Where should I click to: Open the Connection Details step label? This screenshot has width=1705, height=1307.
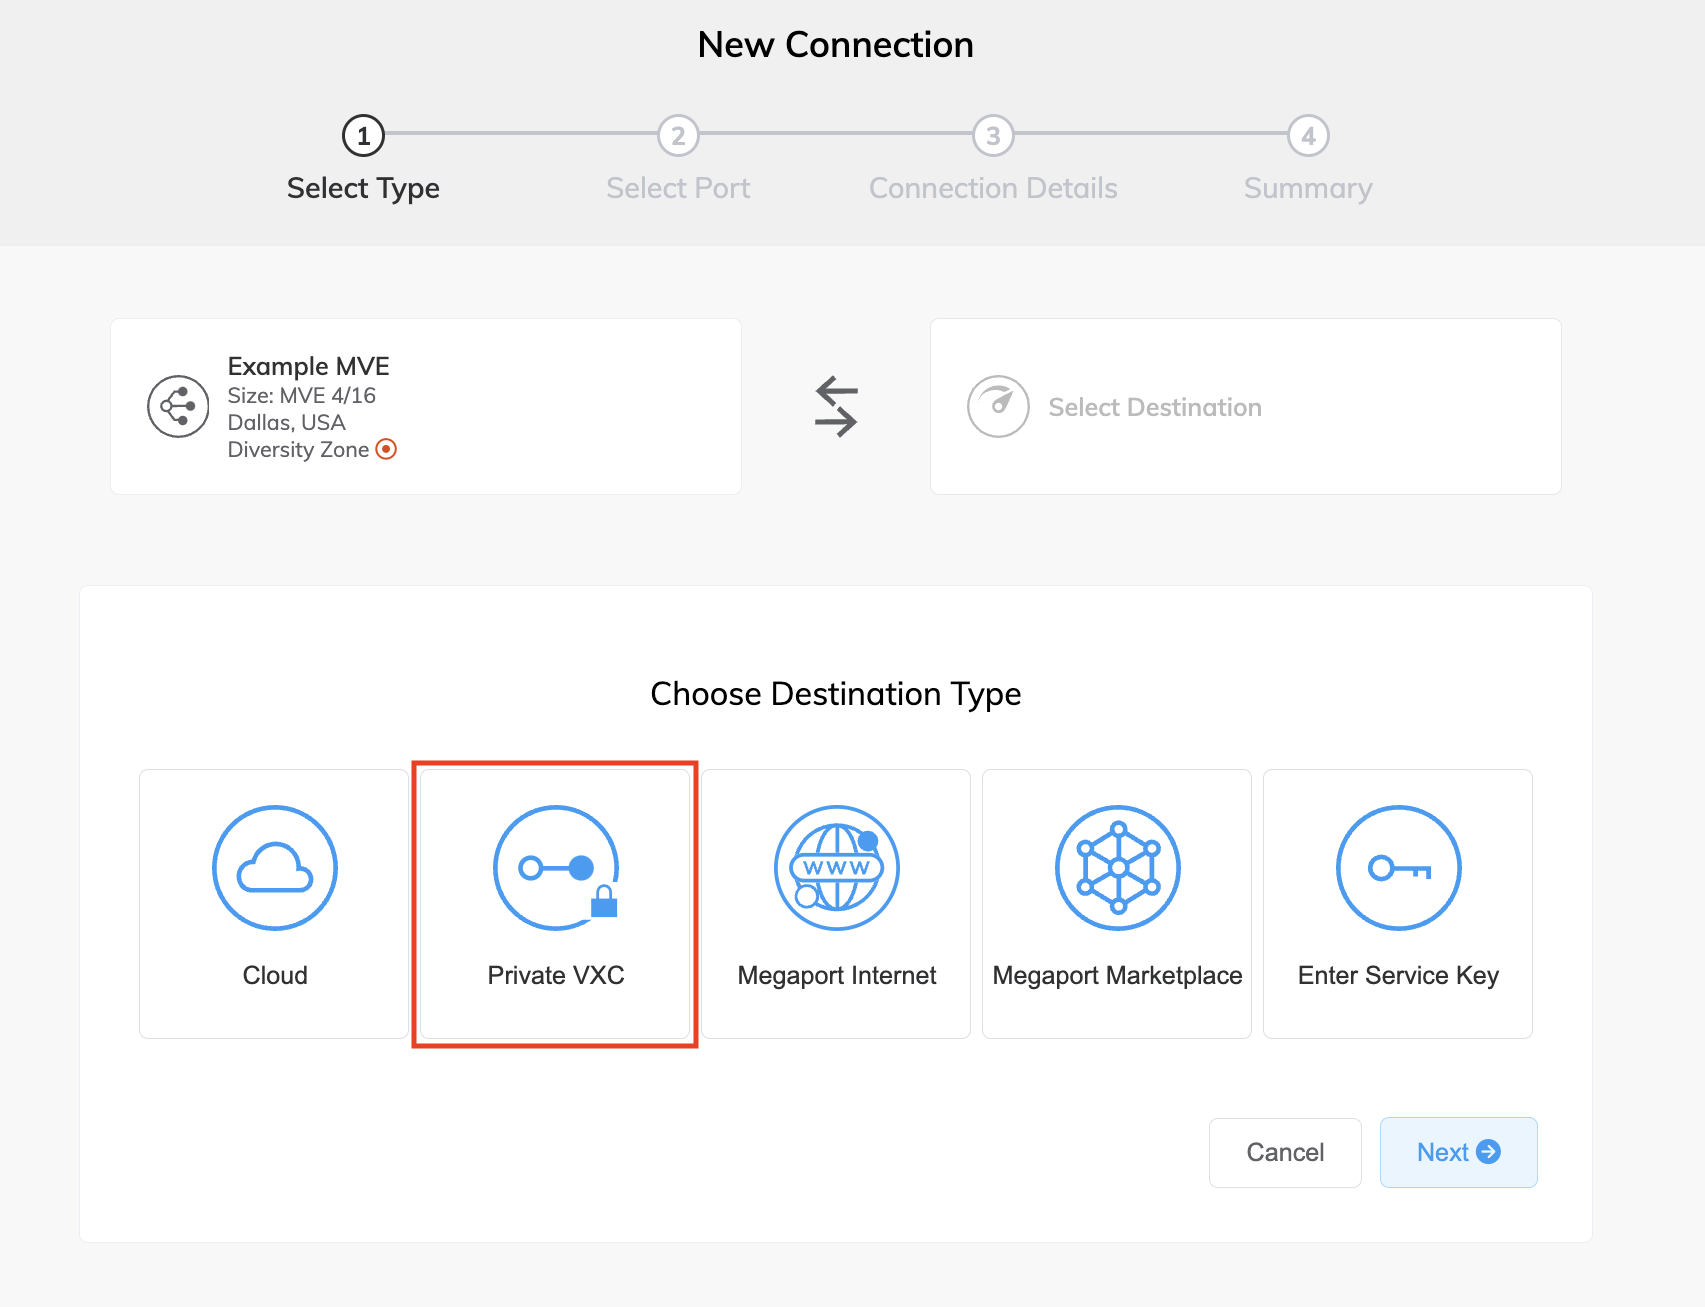coord(993,188)
